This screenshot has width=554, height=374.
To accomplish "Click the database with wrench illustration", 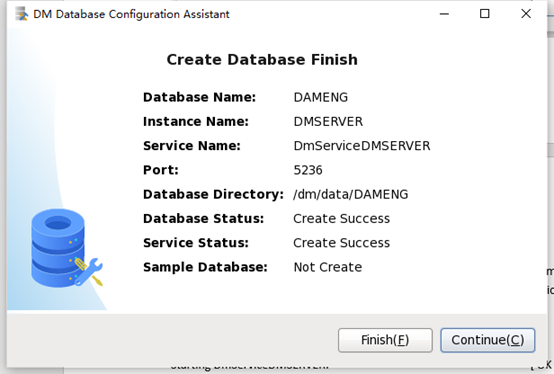I will pos(67,248).
